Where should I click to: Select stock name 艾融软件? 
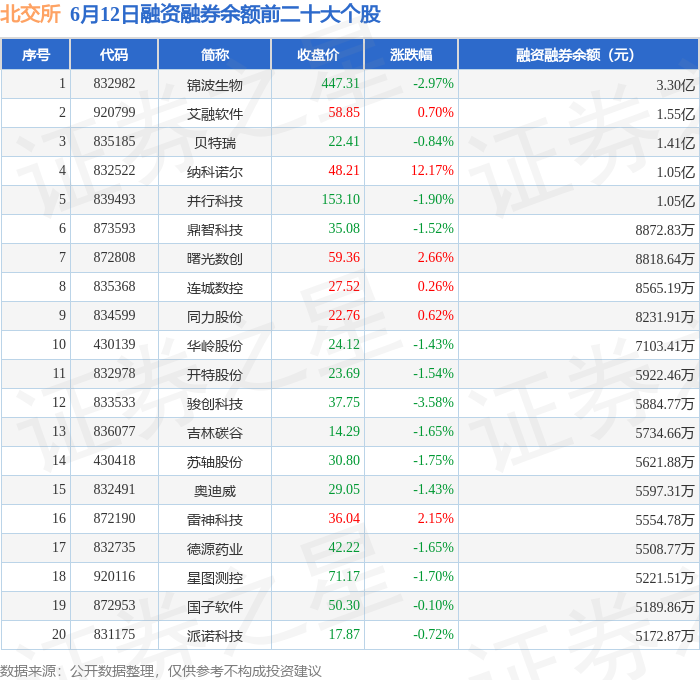click(x=215, y=114)
